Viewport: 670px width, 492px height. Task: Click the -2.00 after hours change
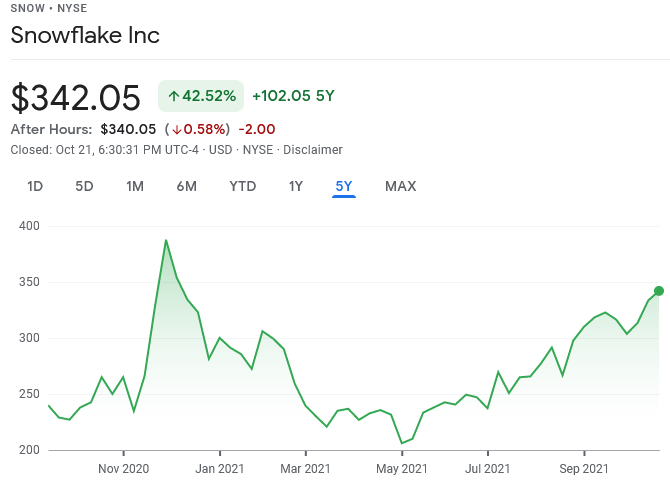click(x=257, y=129)
